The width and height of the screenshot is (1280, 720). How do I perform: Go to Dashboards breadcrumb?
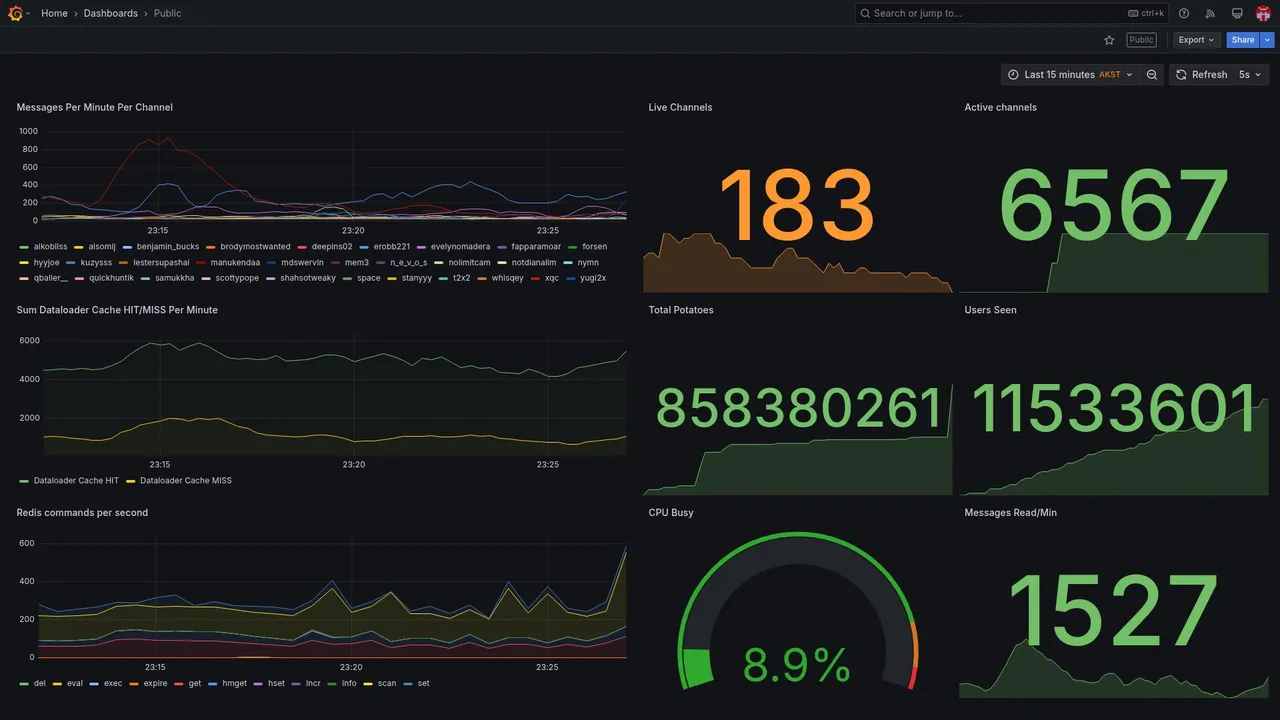point(111,13)
